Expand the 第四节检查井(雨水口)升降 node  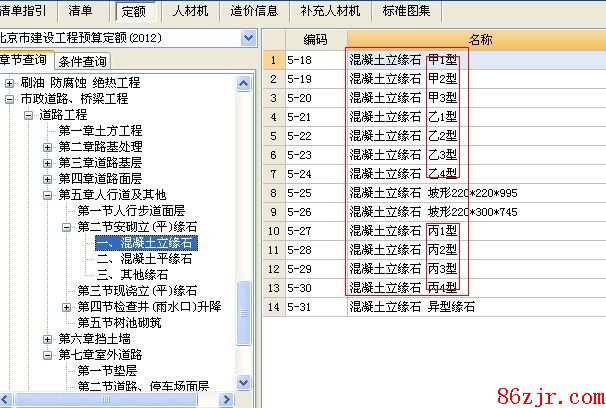coord(66,307)
